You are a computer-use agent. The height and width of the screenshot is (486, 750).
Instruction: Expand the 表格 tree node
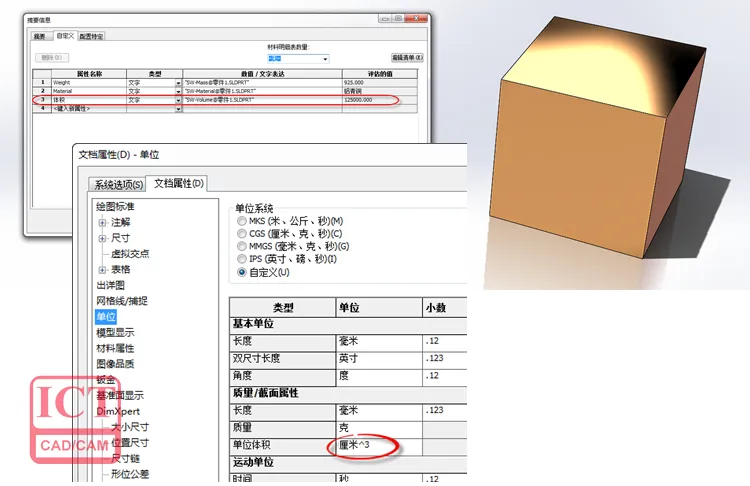click(102, 270)
